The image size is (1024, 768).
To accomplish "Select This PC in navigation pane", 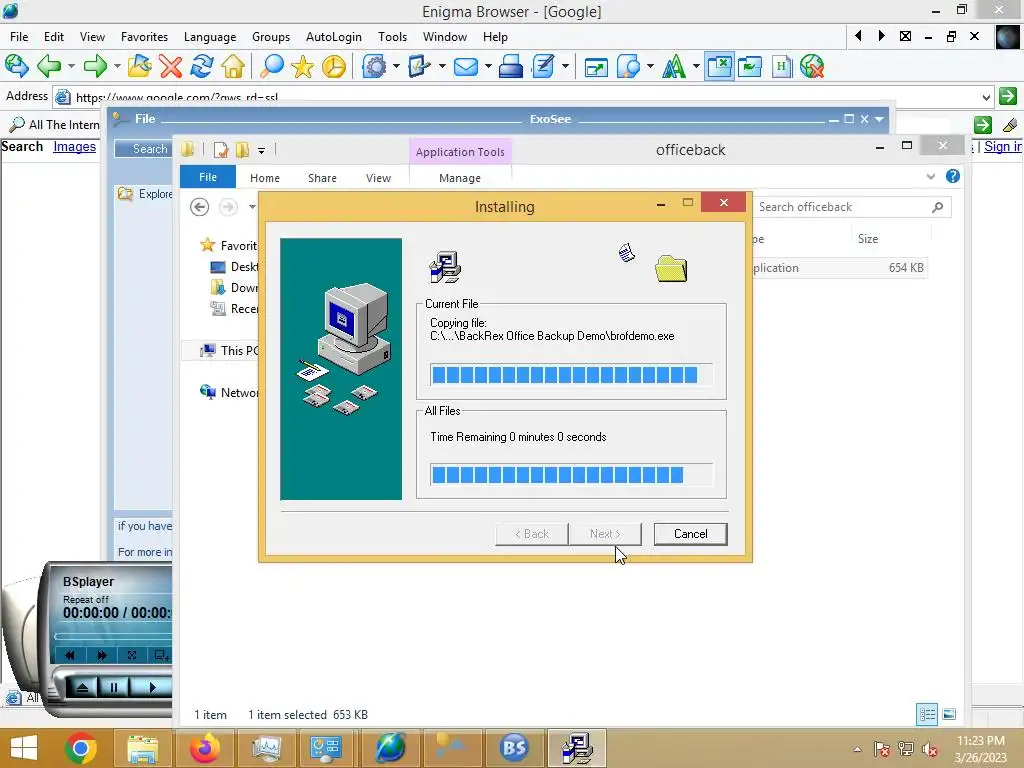I will tap(229, 351).
